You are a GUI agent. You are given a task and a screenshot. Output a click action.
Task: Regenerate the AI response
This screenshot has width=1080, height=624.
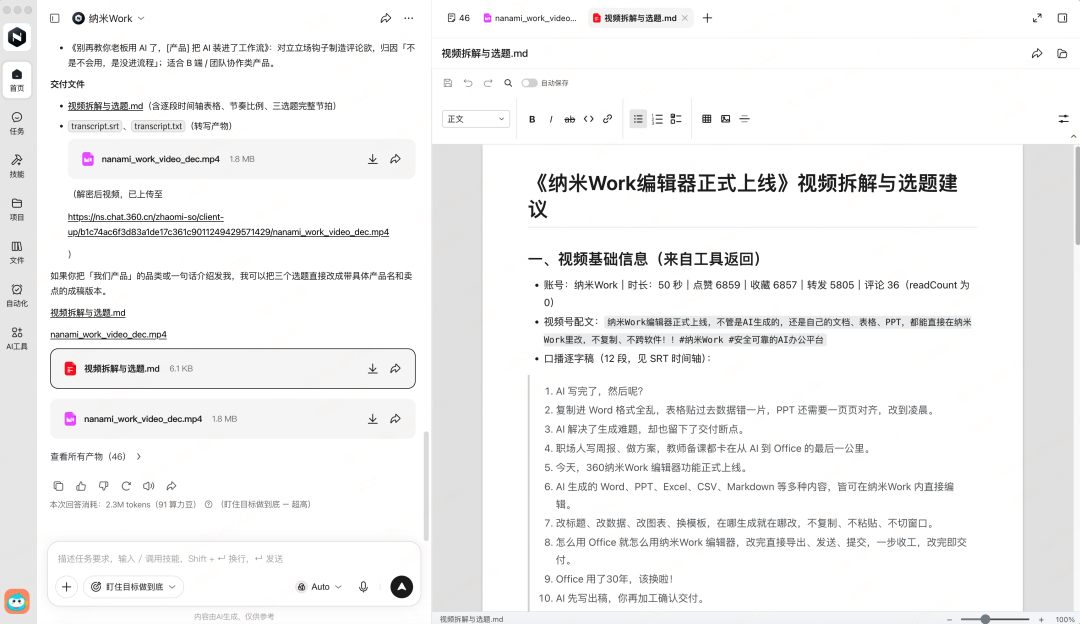[126, 486]
